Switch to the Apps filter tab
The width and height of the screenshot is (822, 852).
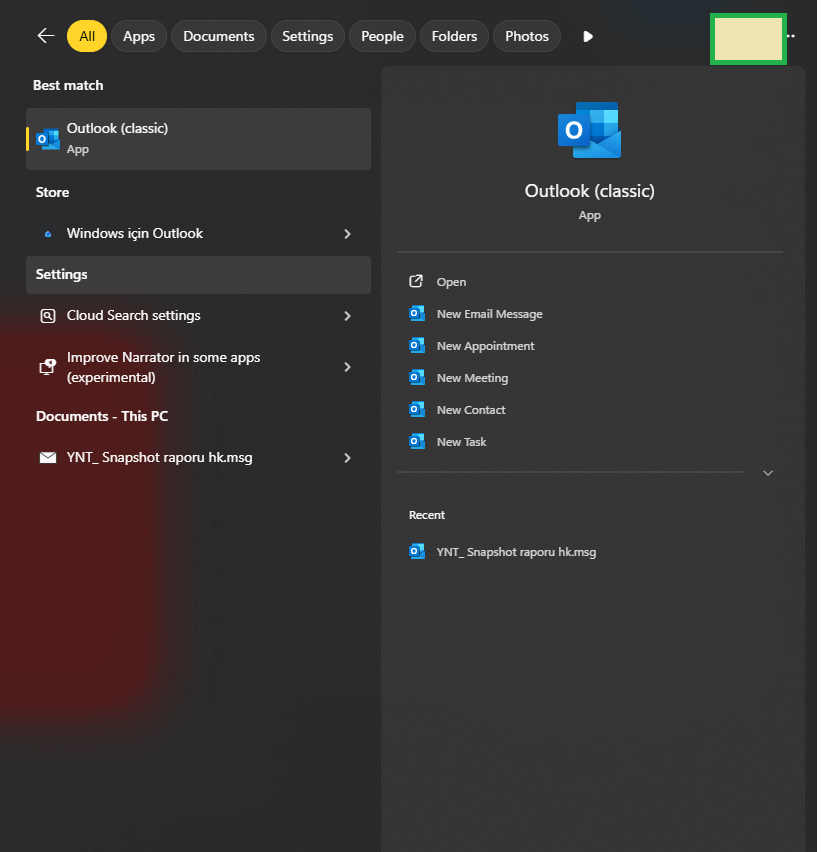tap(139, 36)
